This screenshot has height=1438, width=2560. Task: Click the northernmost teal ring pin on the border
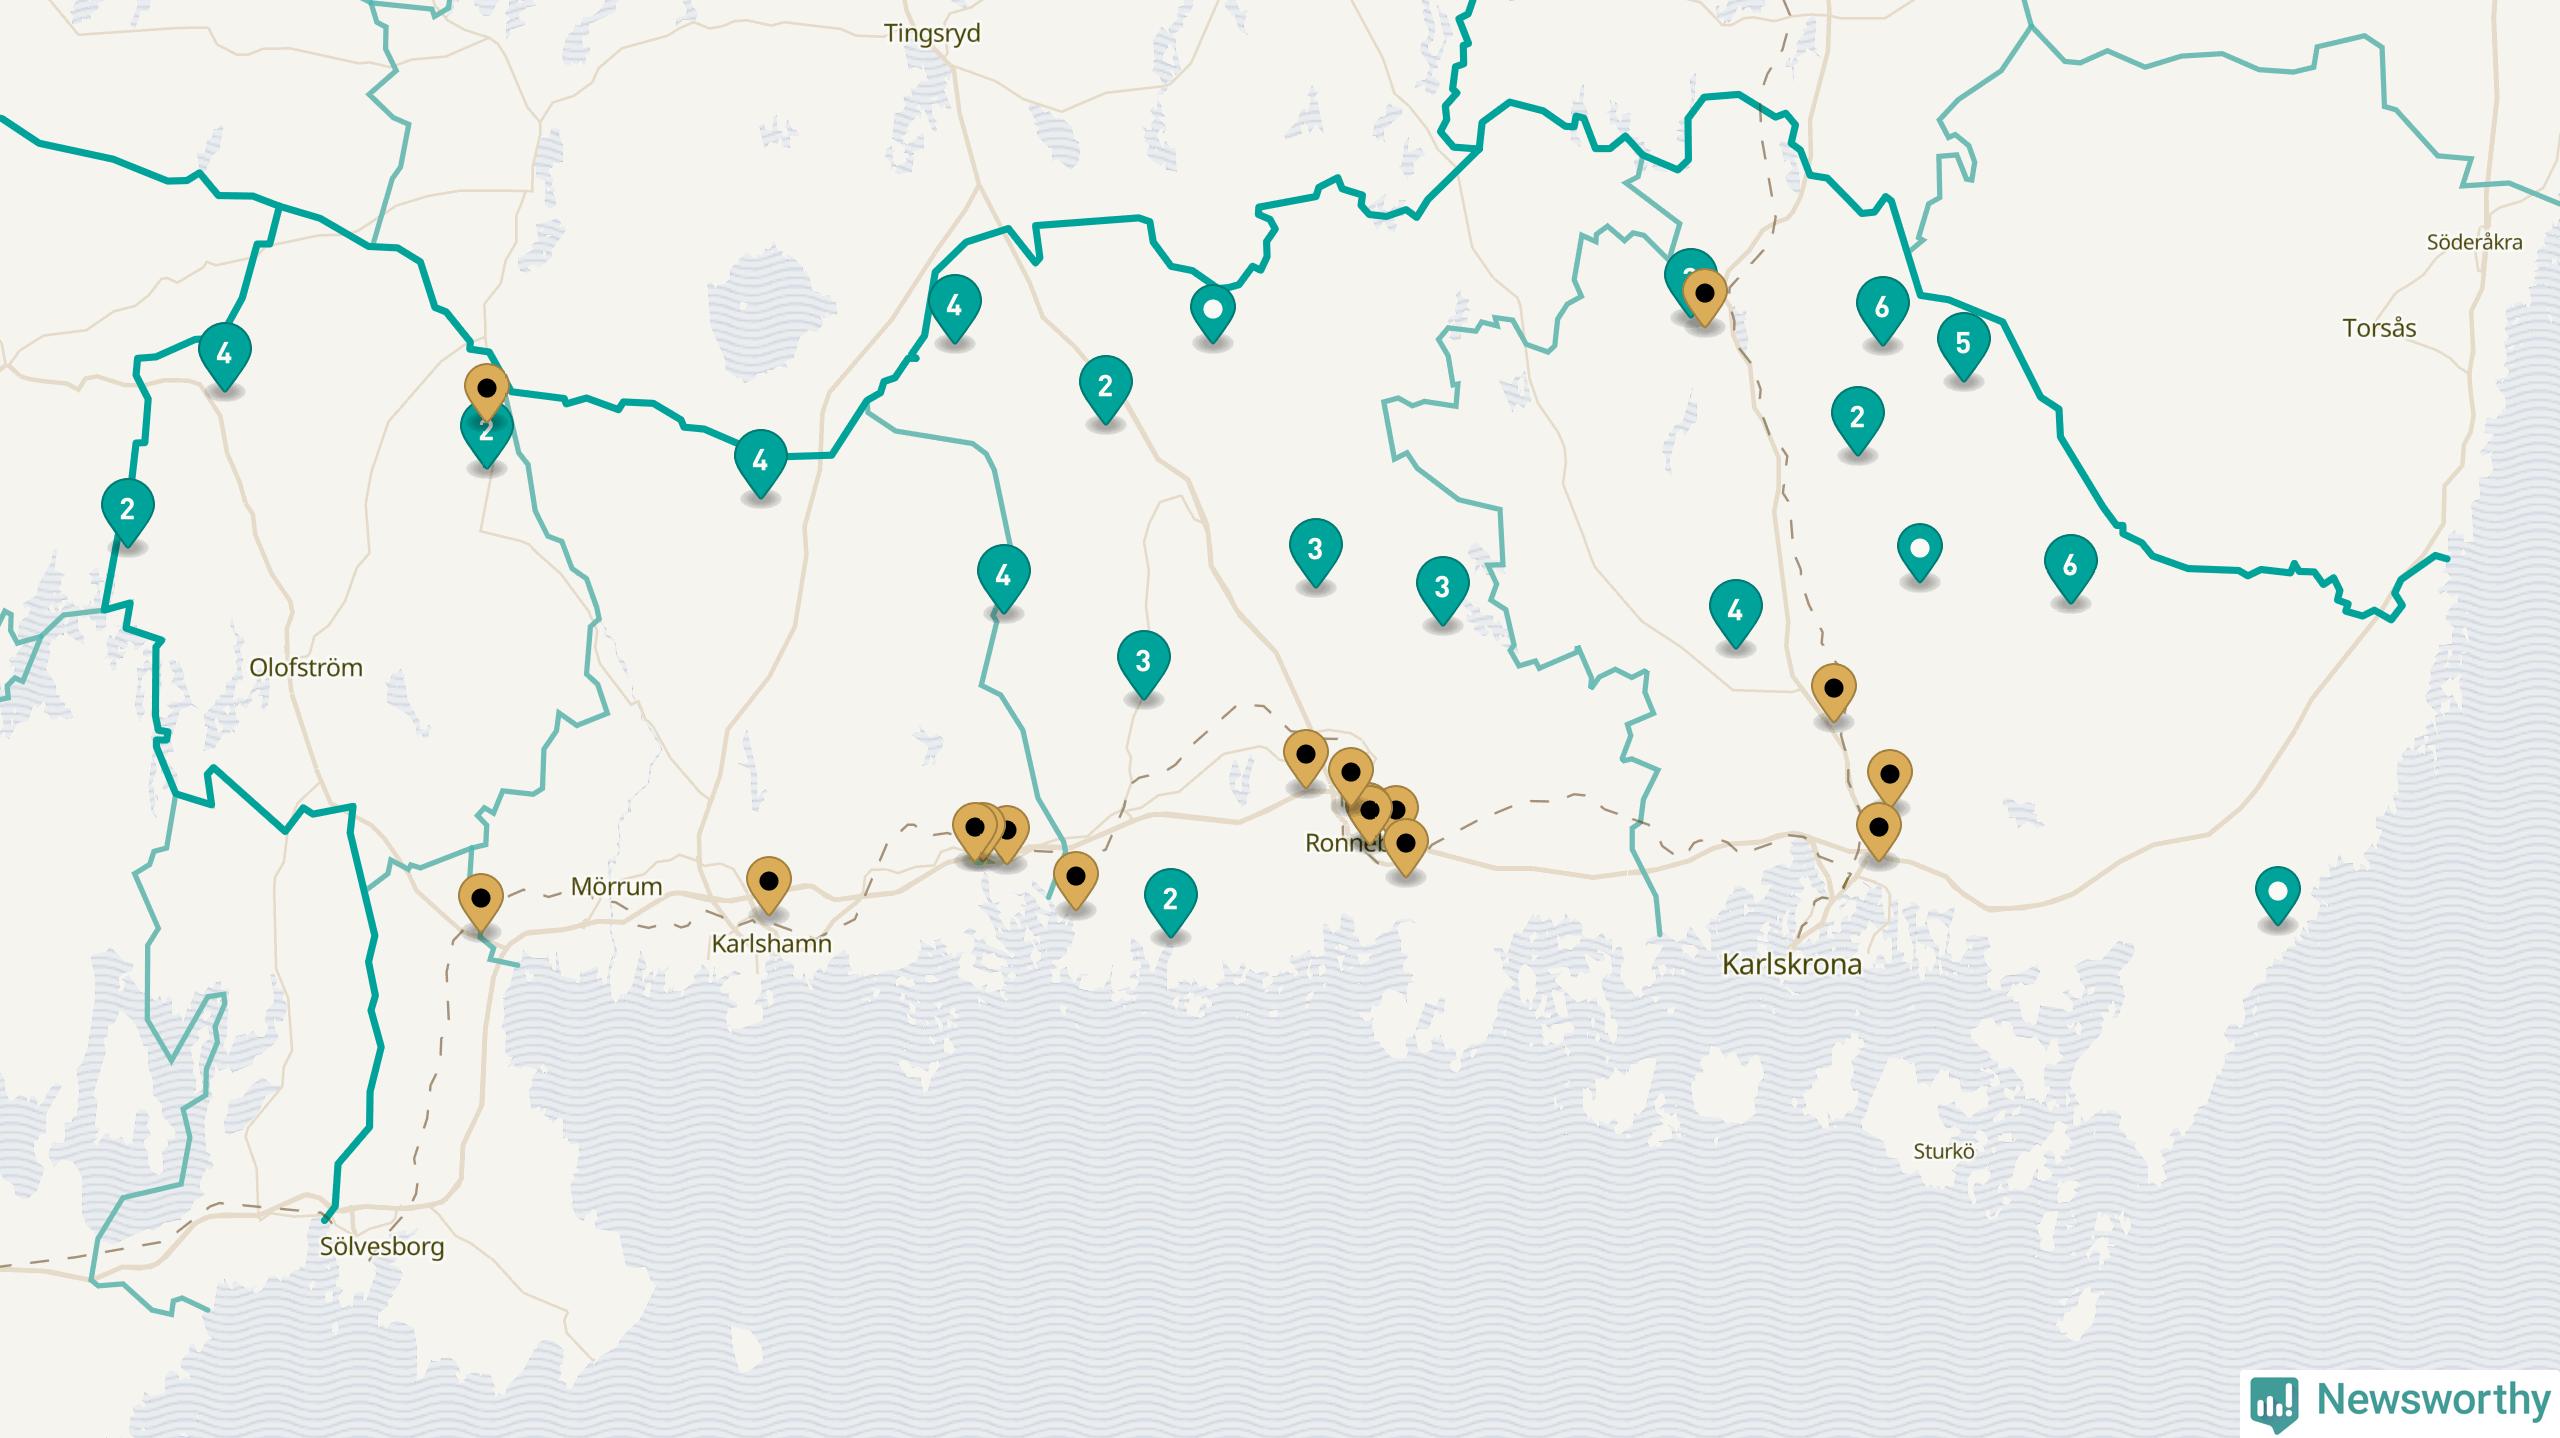(x=1212, y=309)
